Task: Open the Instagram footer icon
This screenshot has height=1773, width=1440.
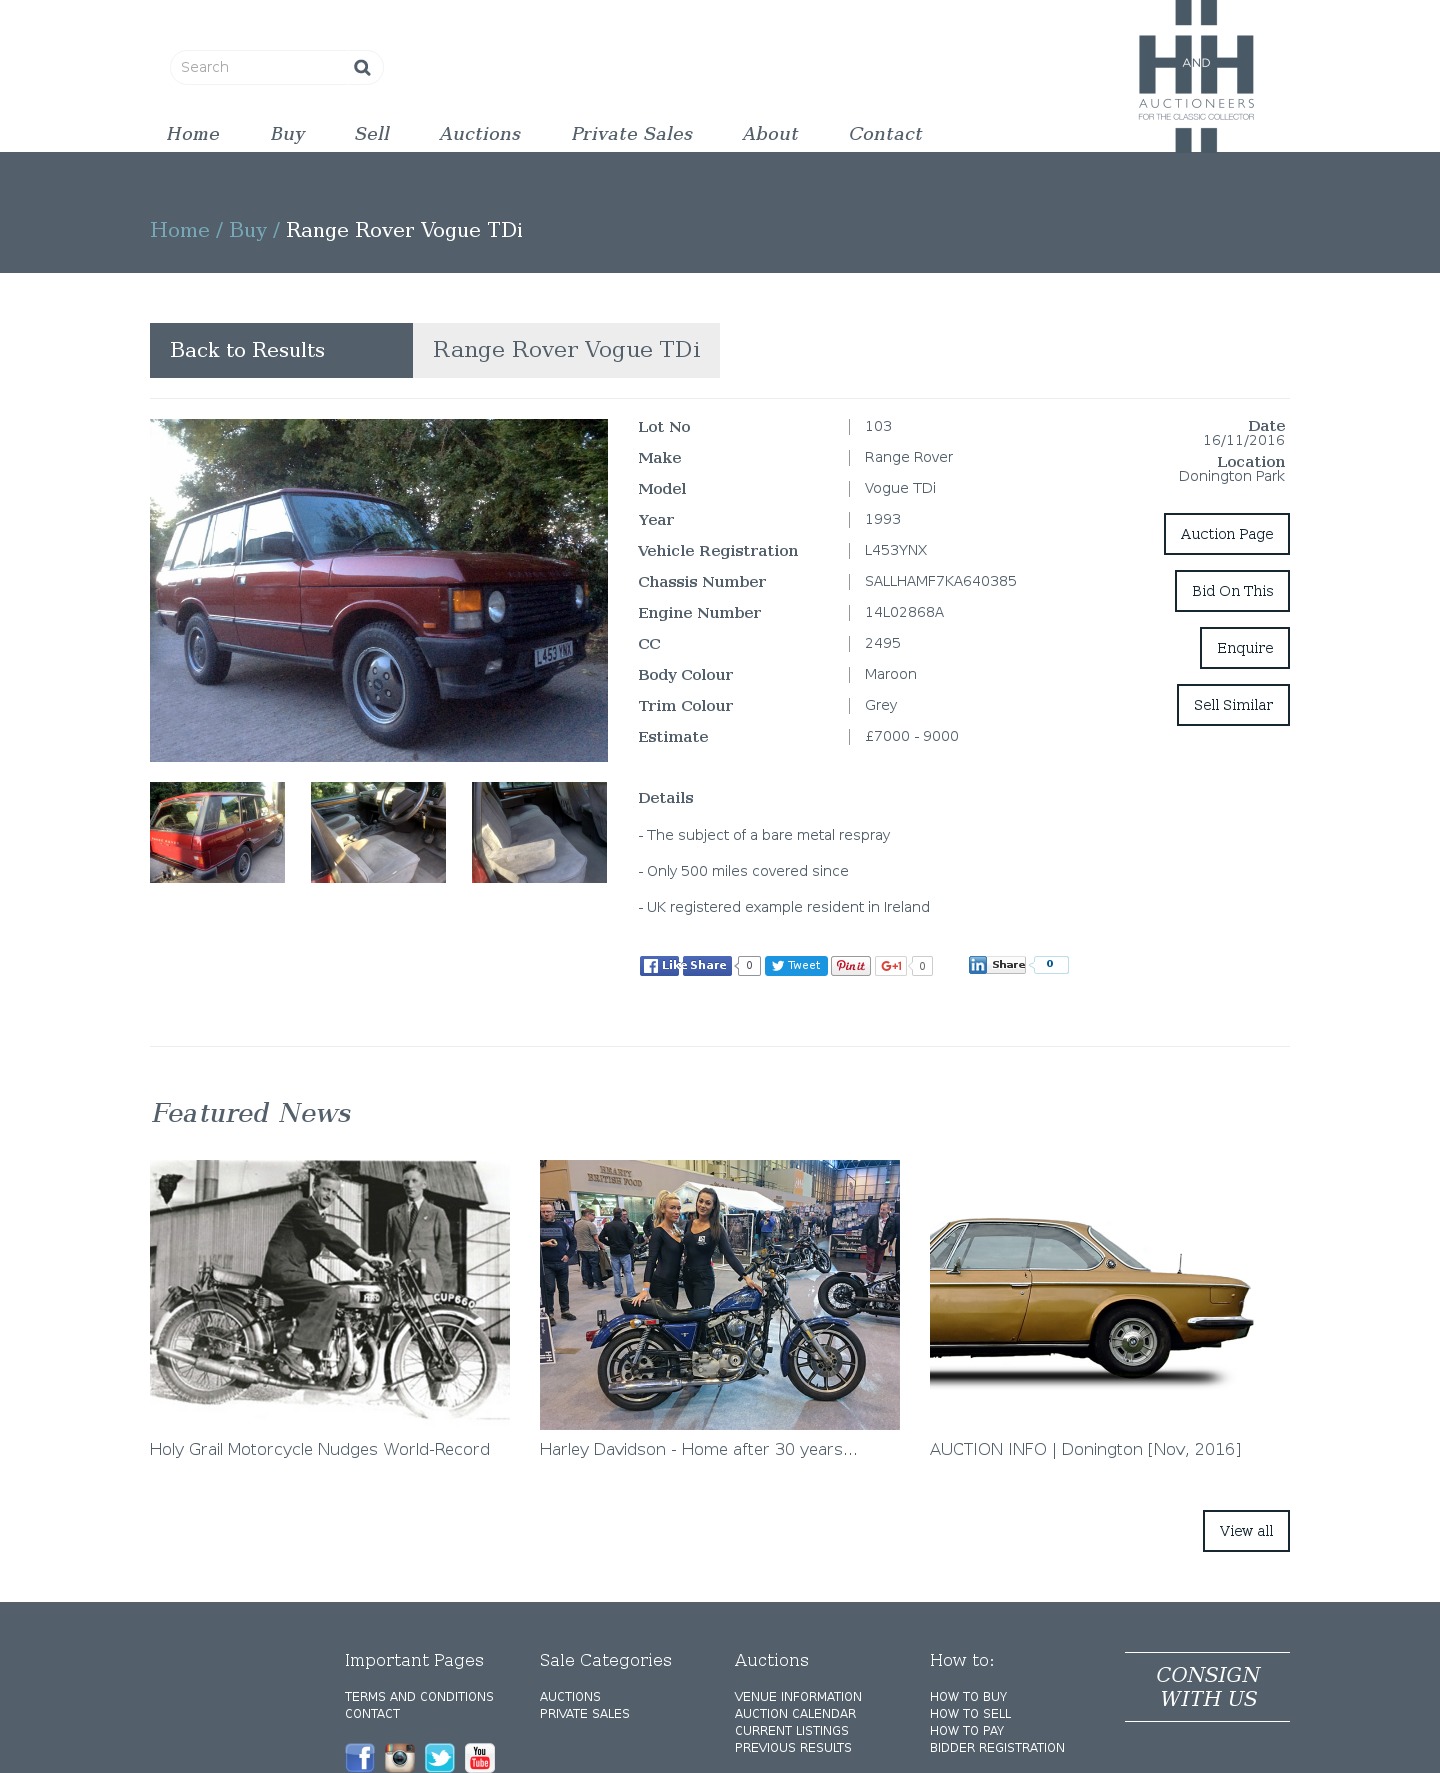Action: click(x=400, y=1757)
